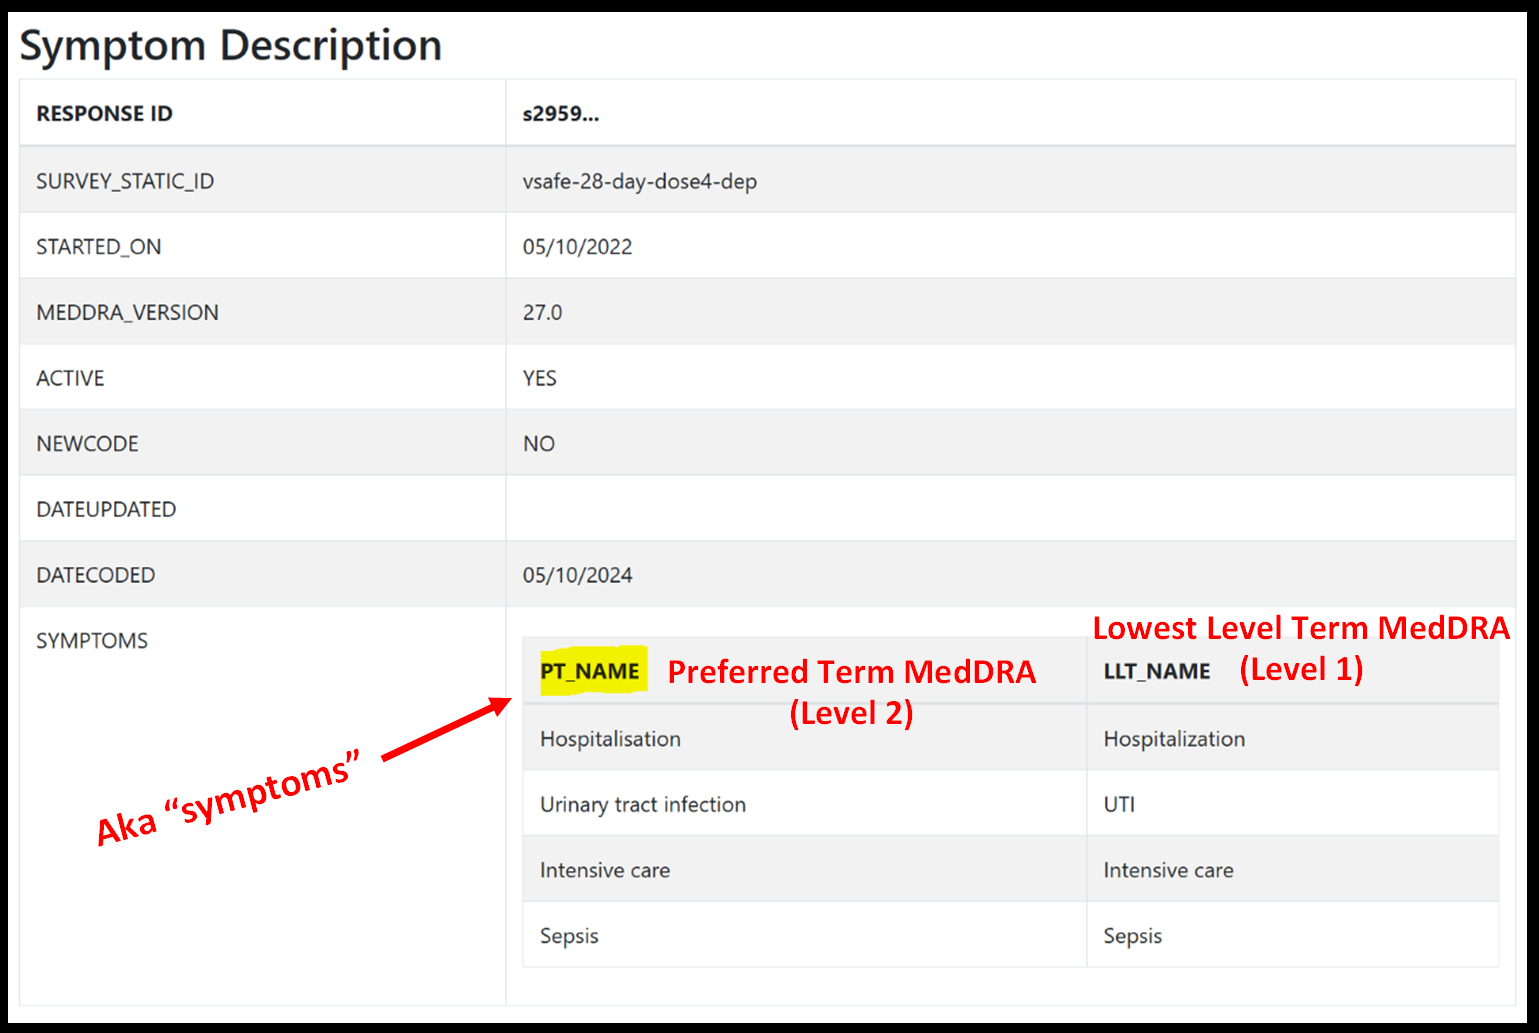The height and width of the screenshot is (1033, 1539).
Task: Select the SURVEY_STATIC_ID field label
Action: point(125,181)
